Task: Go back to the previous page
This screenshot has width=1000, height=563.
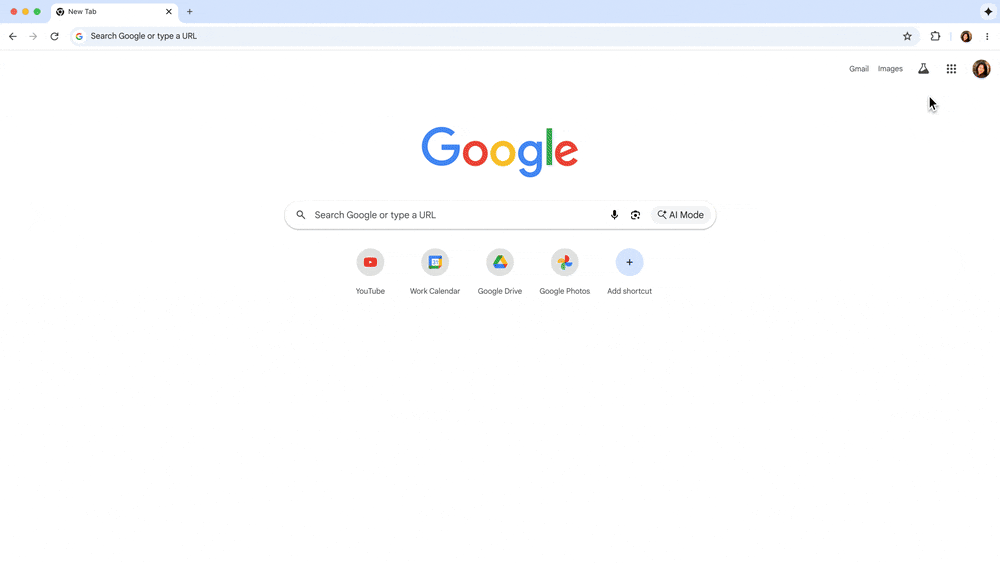Action: 13,36
